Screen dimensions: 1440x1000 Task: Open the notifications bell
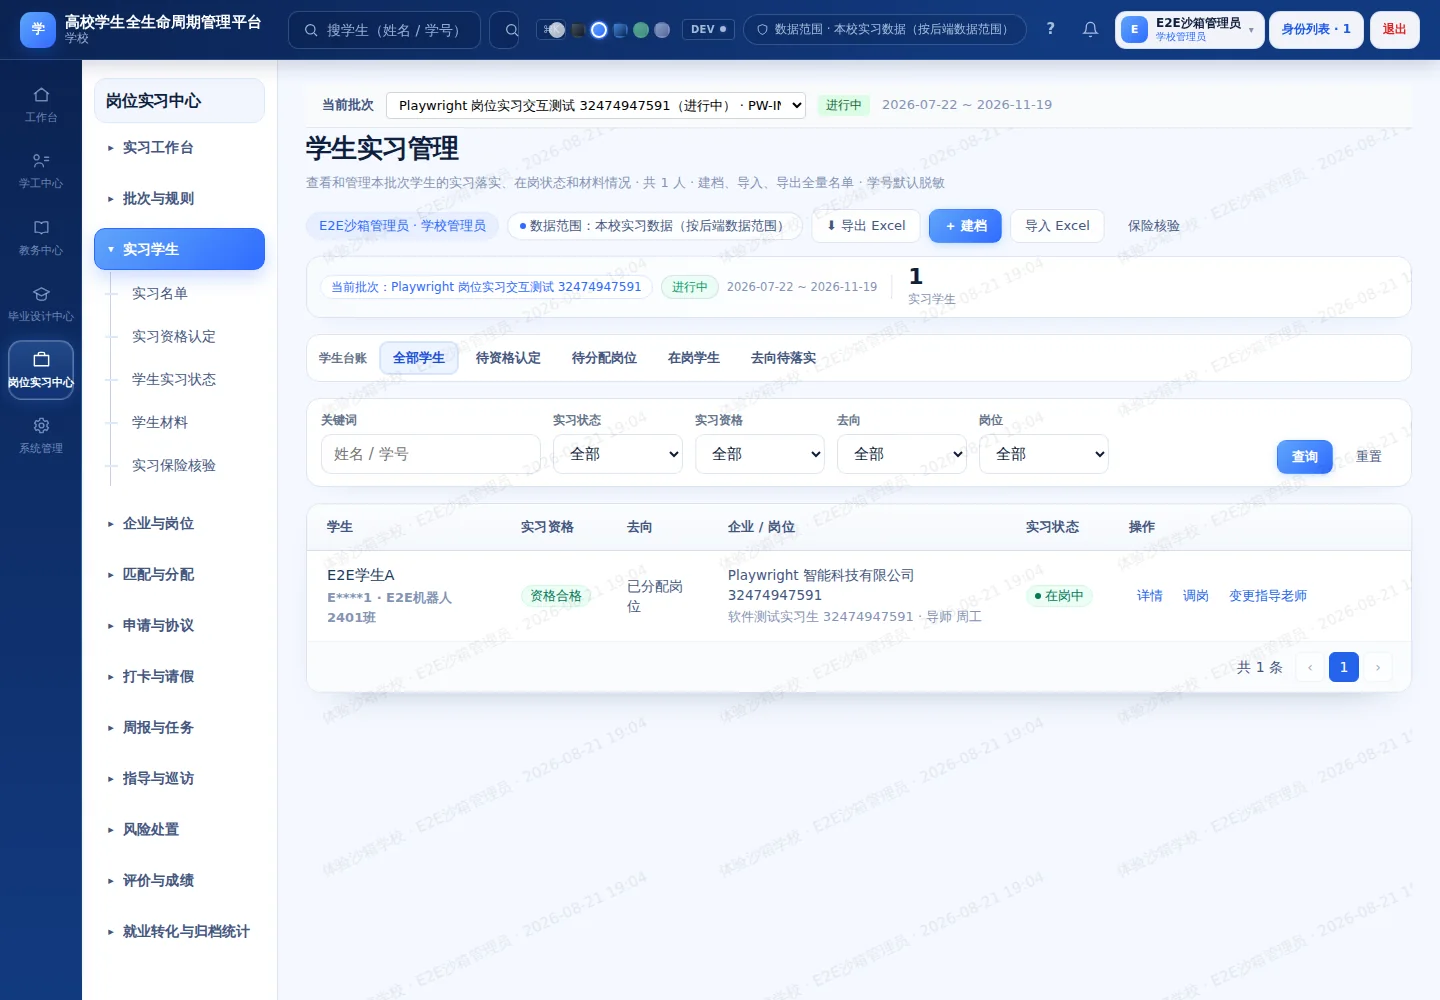point(1090,29)
